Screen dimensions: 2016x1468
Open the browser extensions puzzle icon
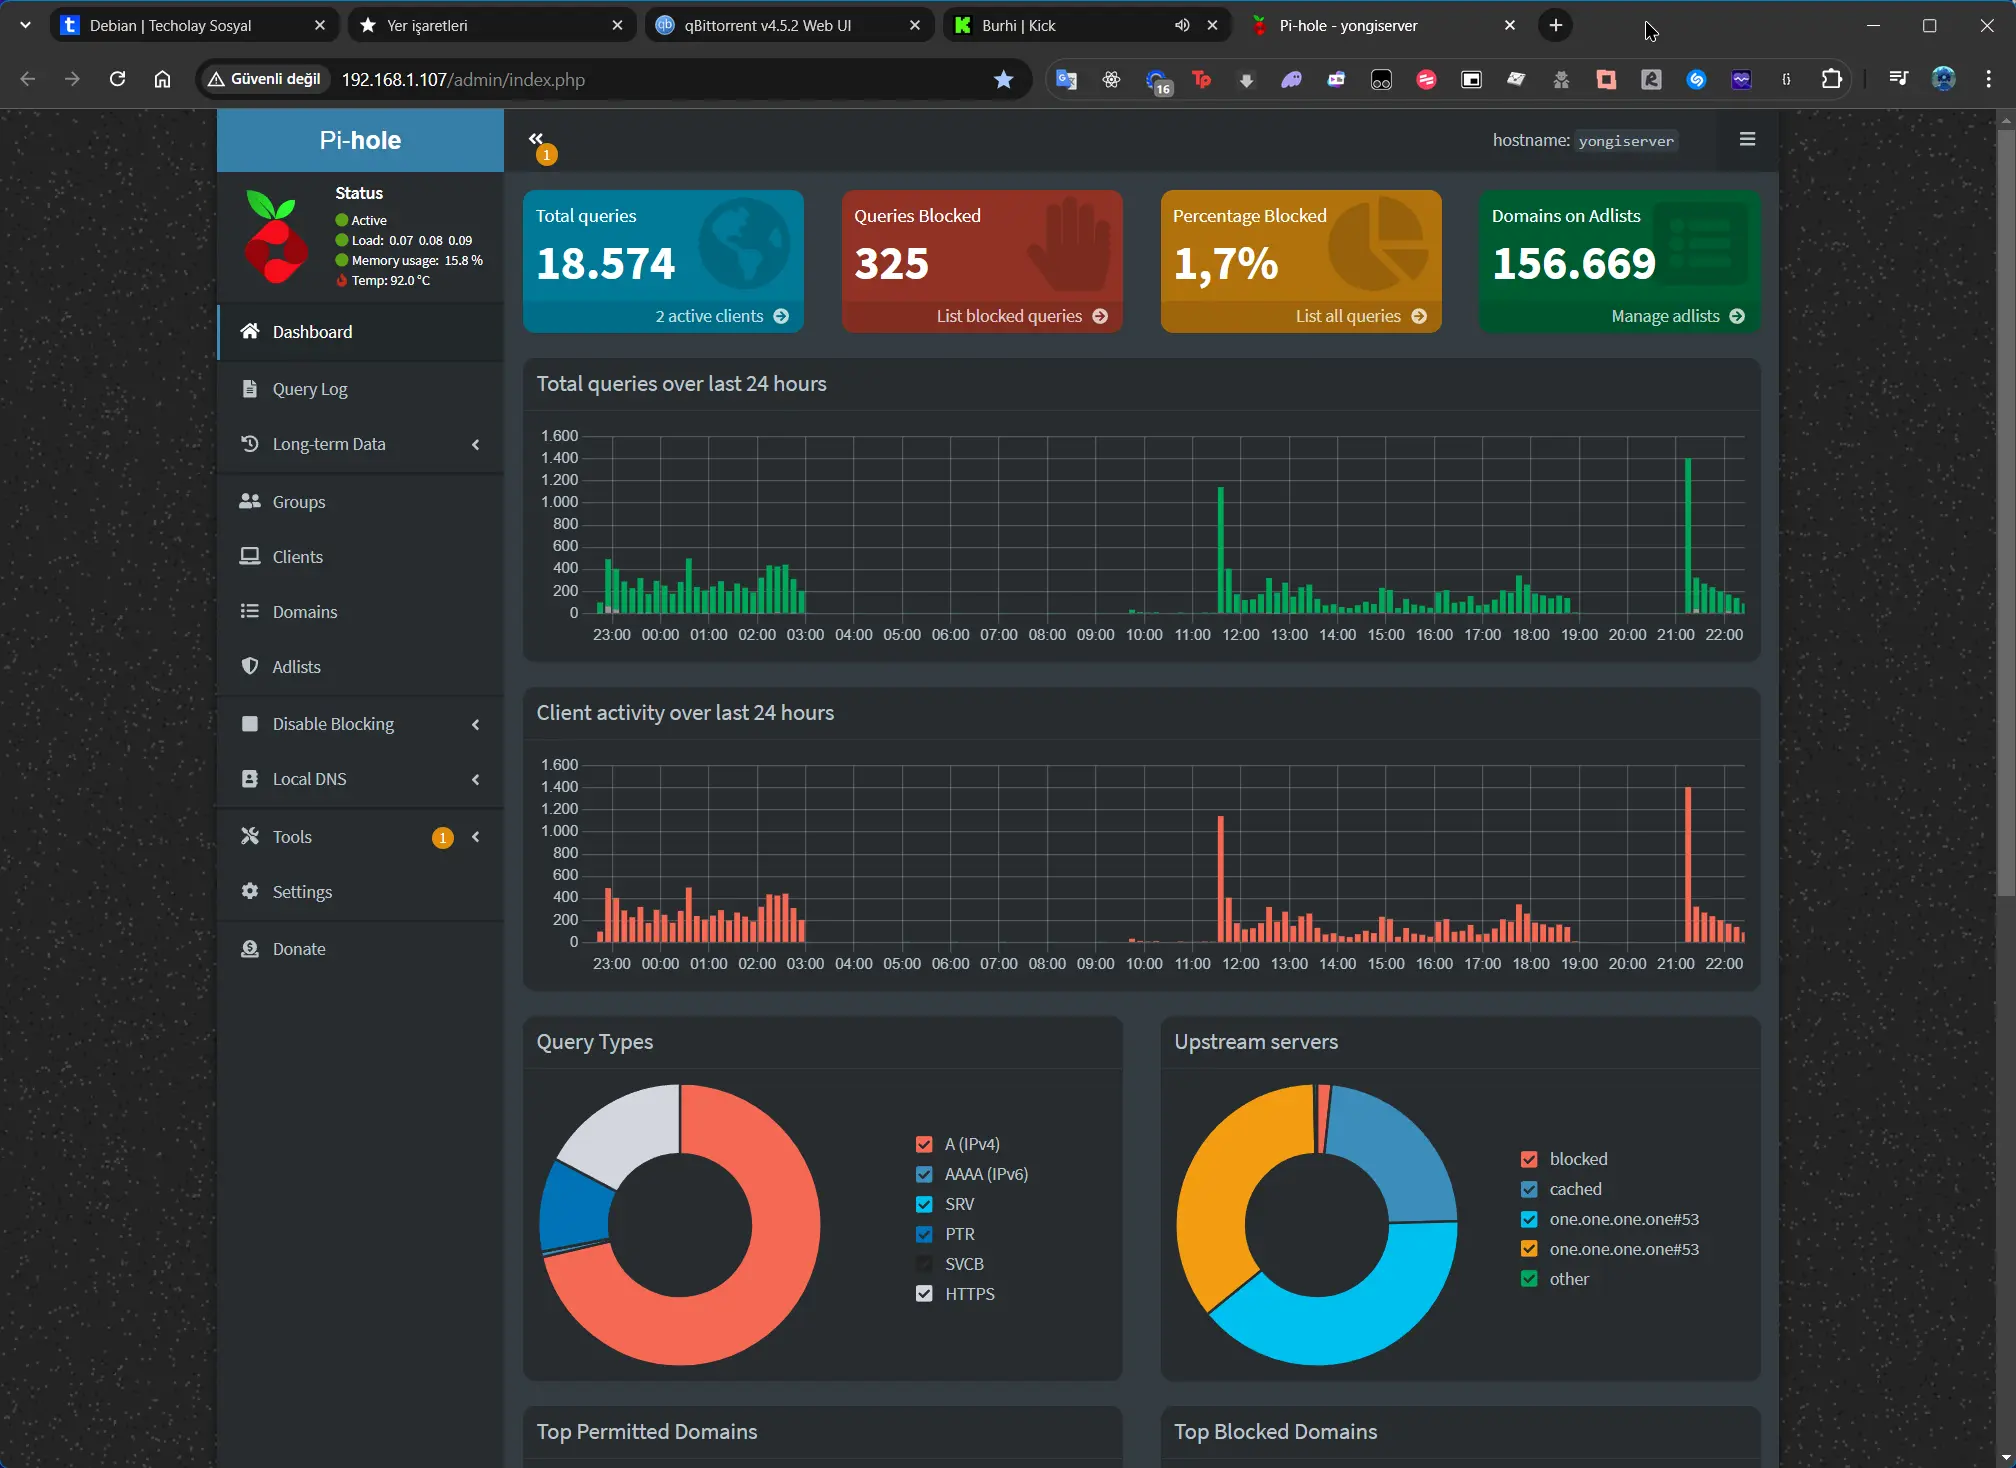(1831, 79)
